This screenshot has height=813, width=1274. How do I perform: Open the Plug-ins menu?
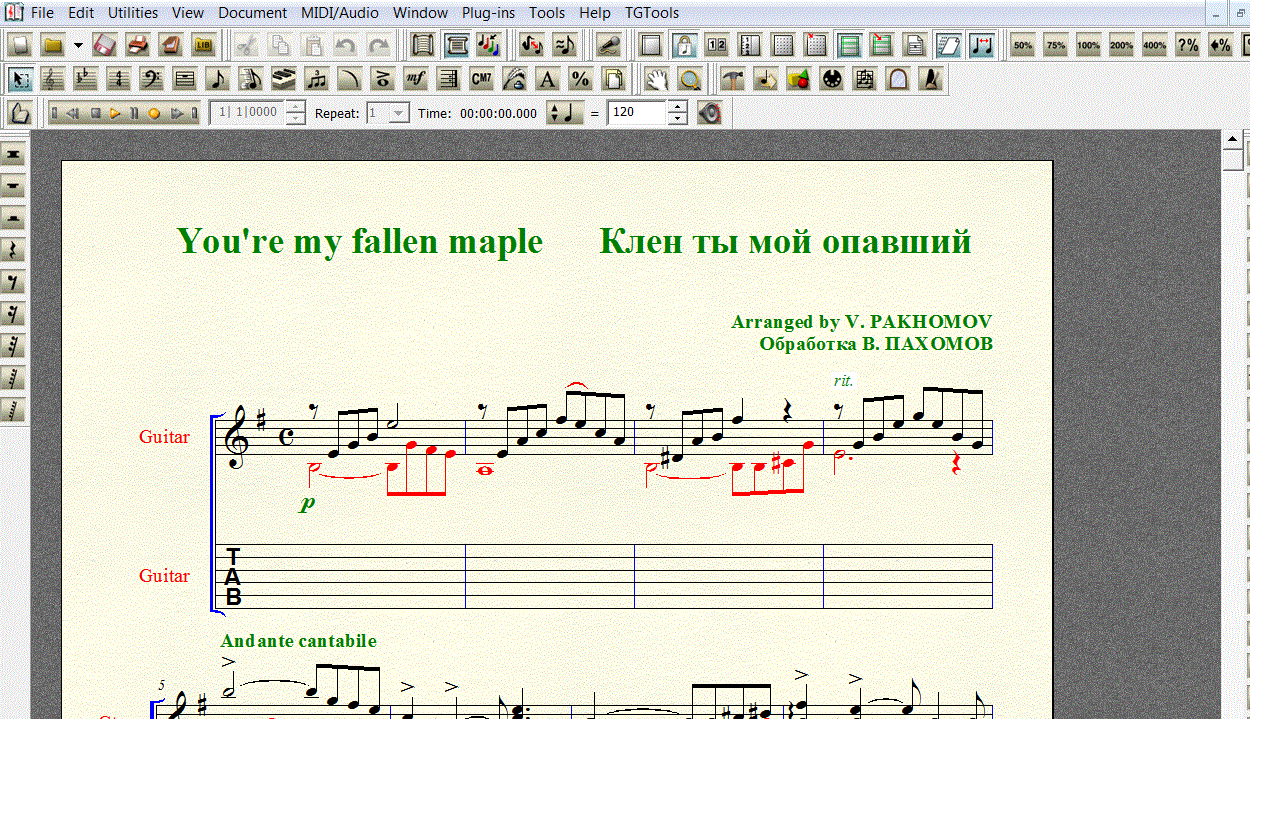point(488,13)
